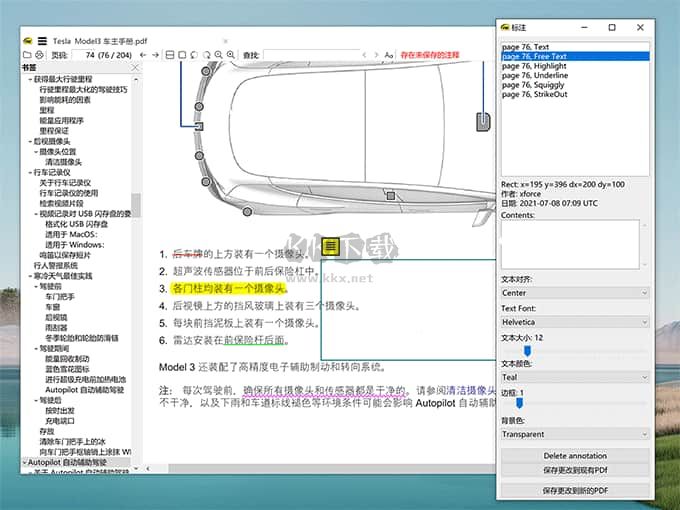The image size is (680, 510).
Task: Collapse the 驾驶期间 bookmark node
Action: click(36, 348)
